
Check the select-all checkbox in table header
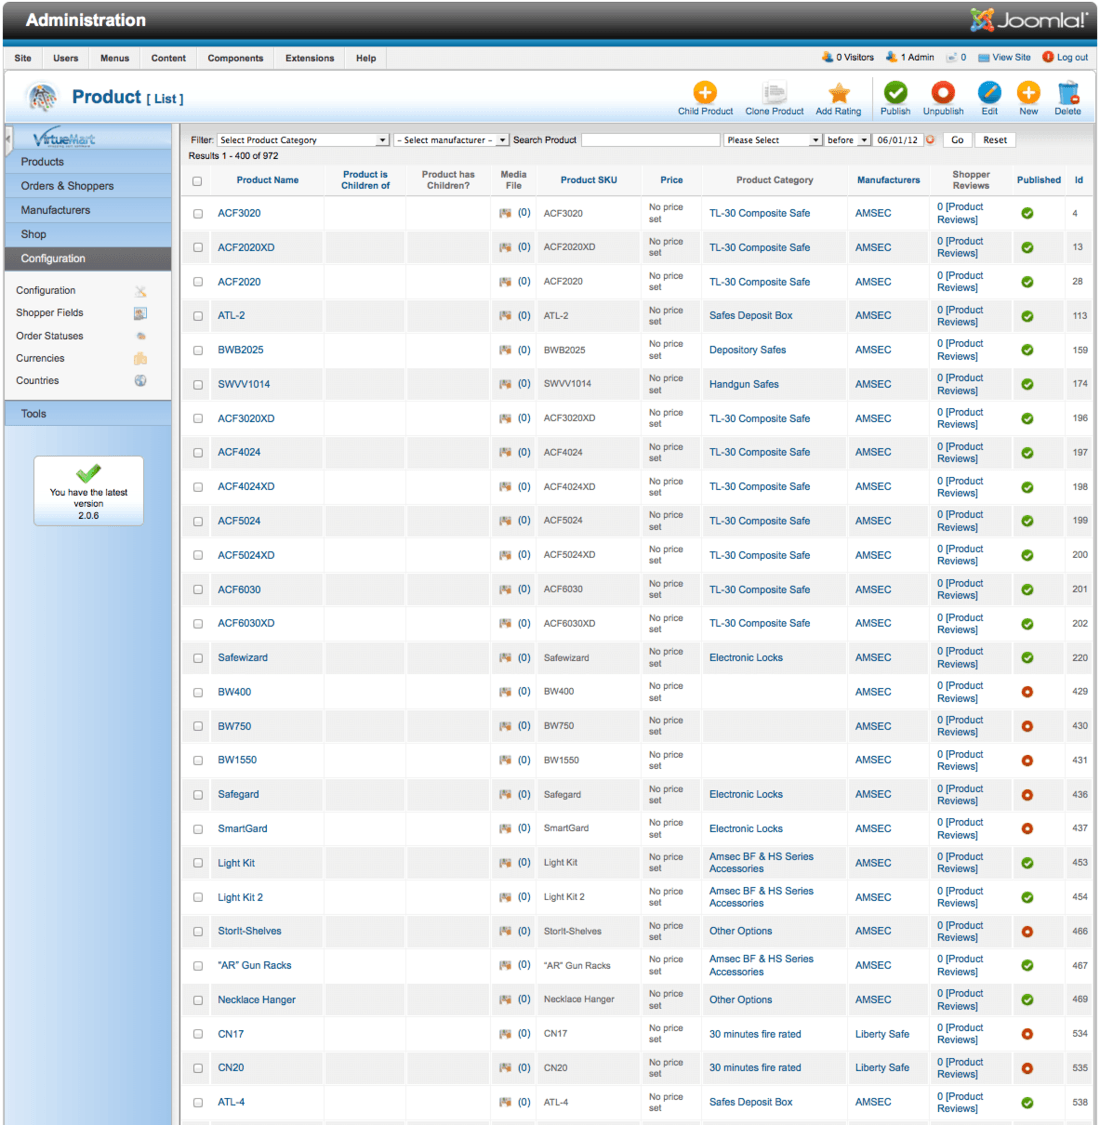tap(197, 181)
